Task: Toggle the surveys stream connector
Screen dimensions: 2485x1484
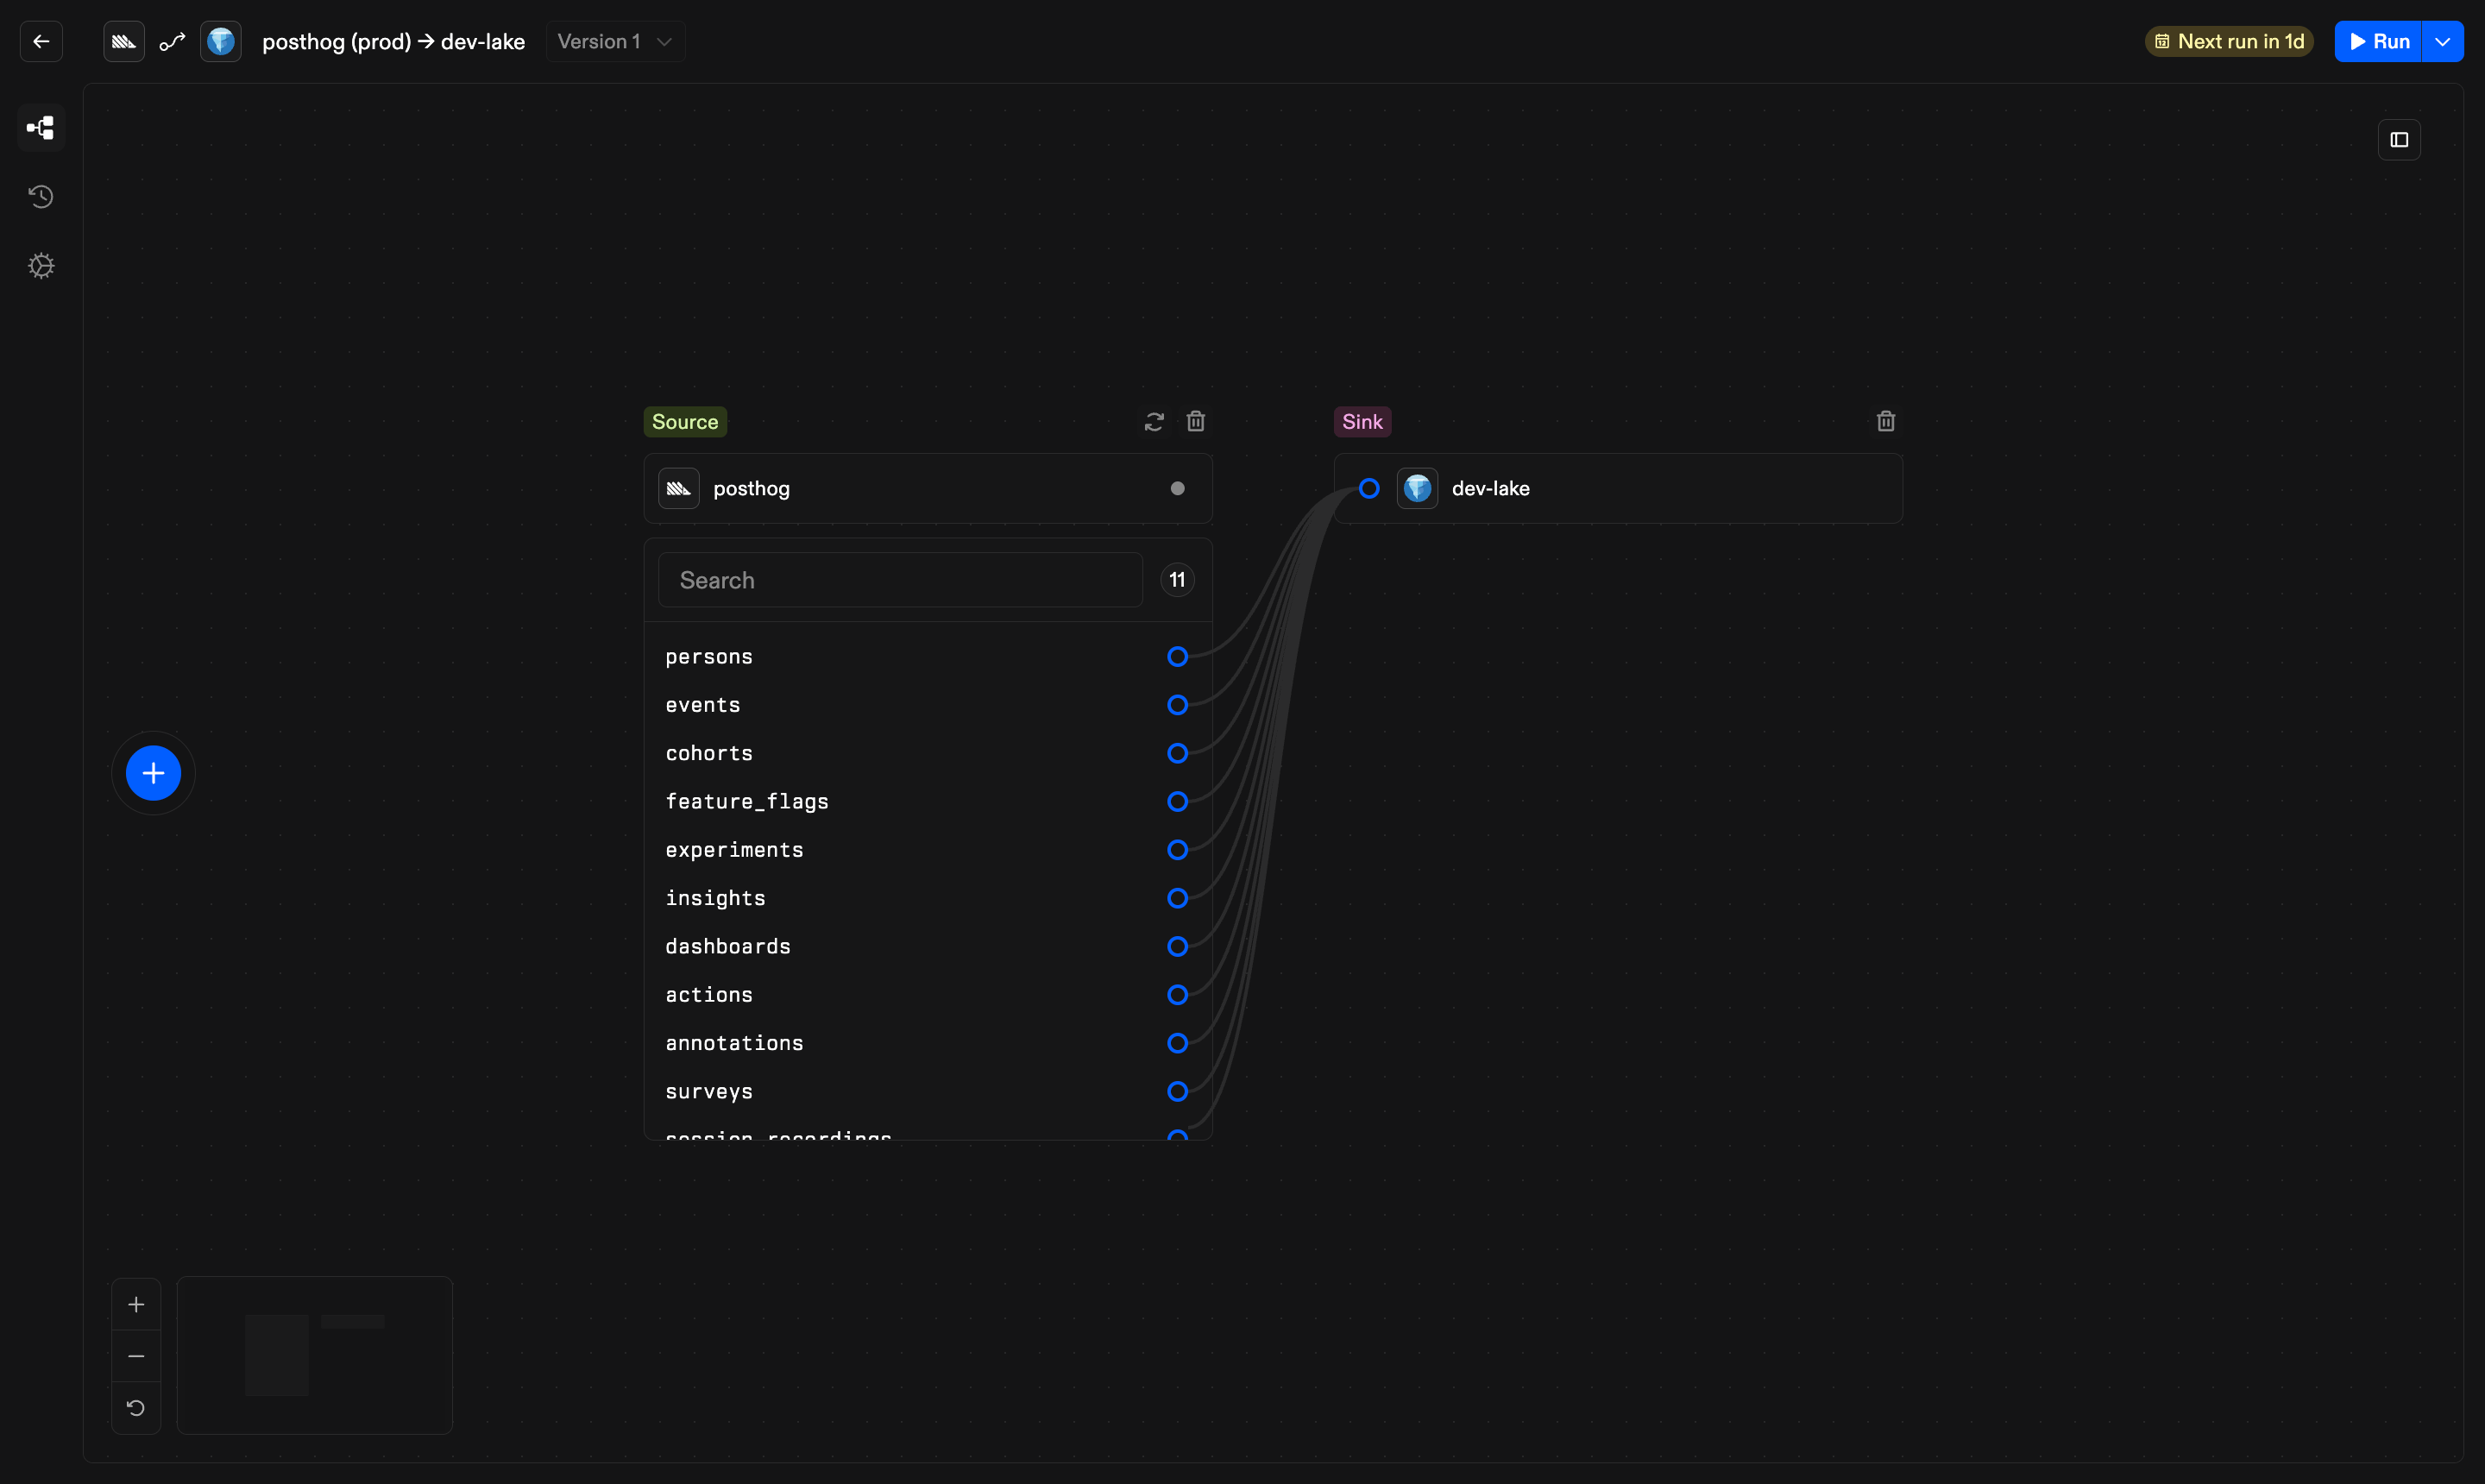Action: tap(1178, 1091)
